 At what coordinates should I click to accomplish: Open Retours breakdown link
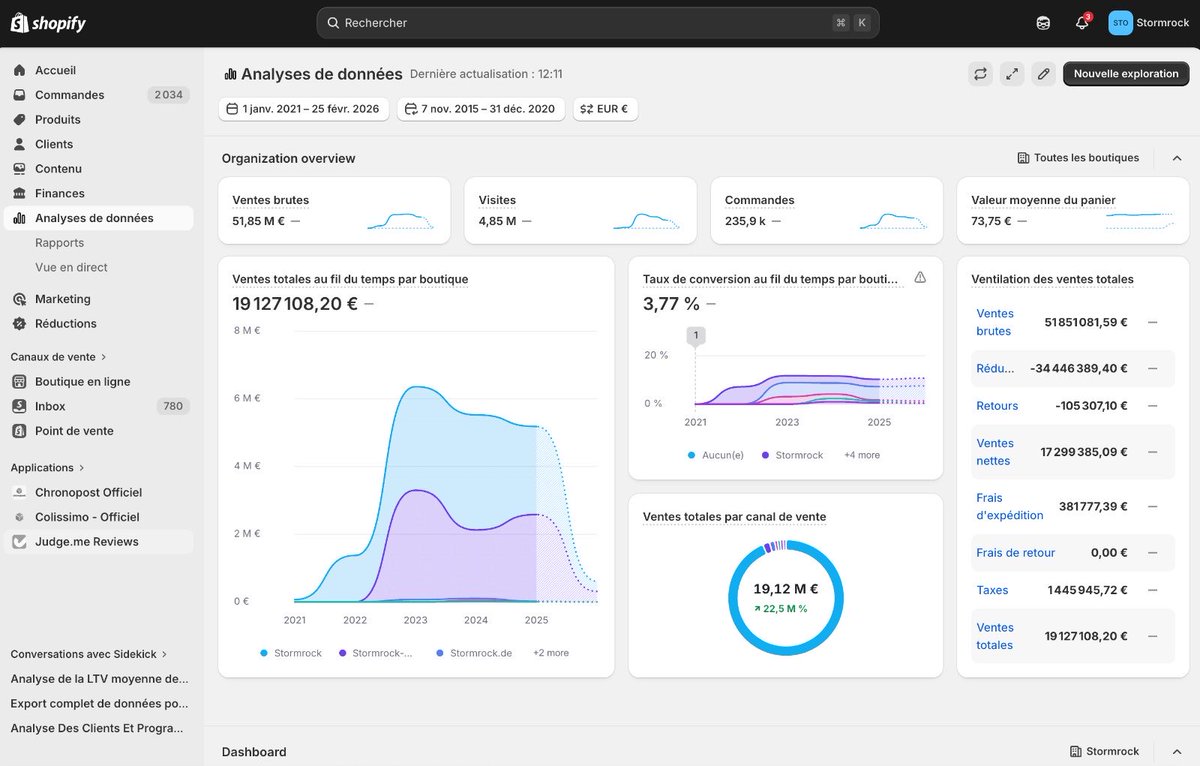click(x=997, y=406)
